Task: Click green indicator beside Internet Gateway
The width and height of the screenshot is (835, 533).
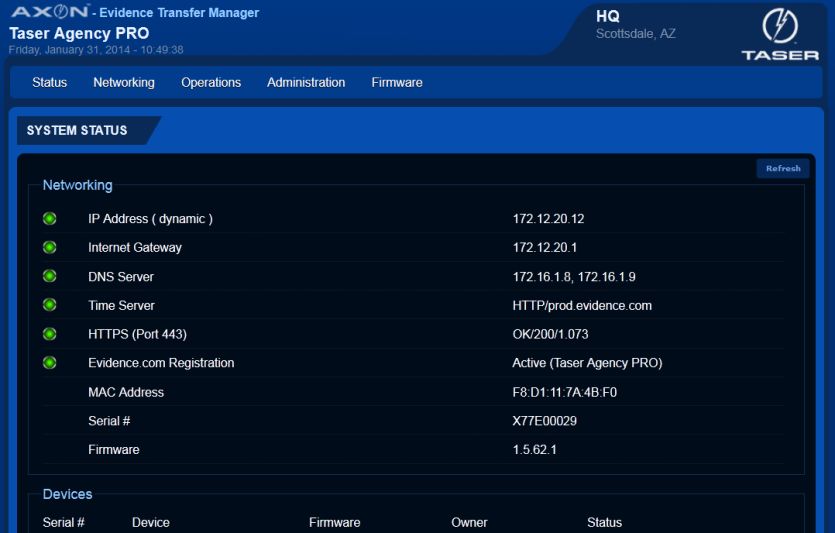Action: [50, 247]
